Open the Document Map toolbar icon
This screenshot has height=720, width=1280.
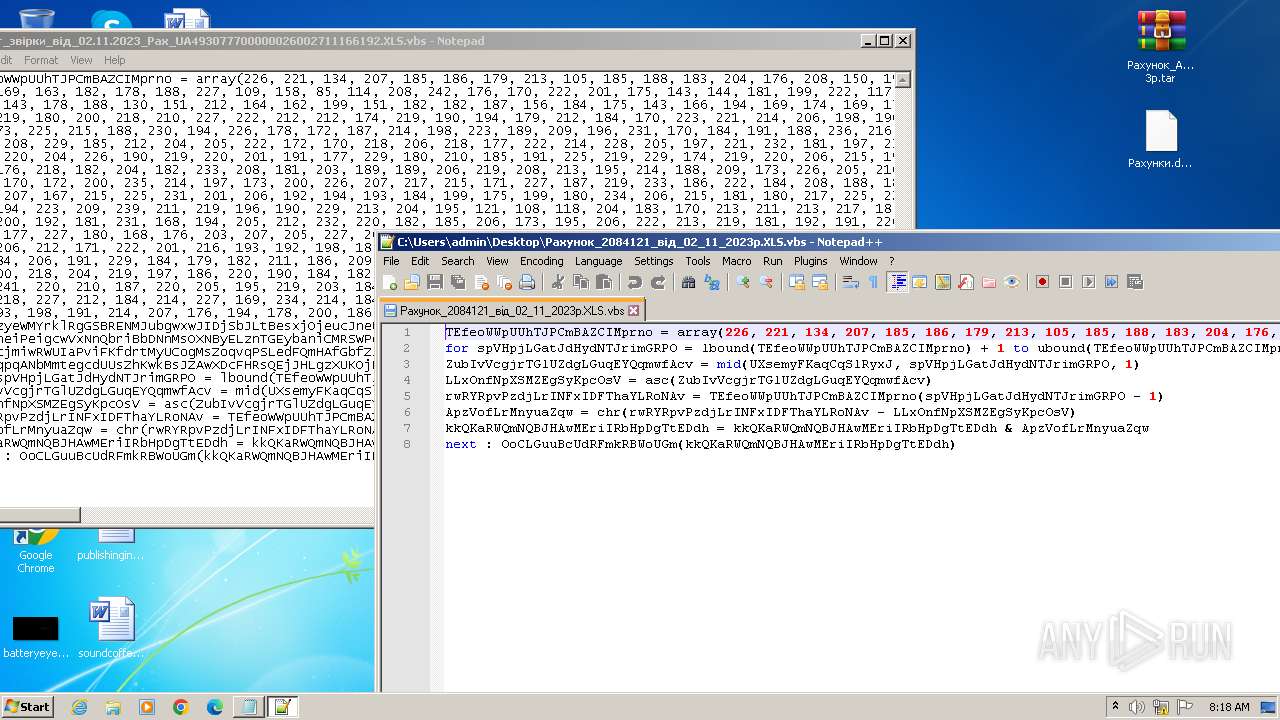coord(942,282)
